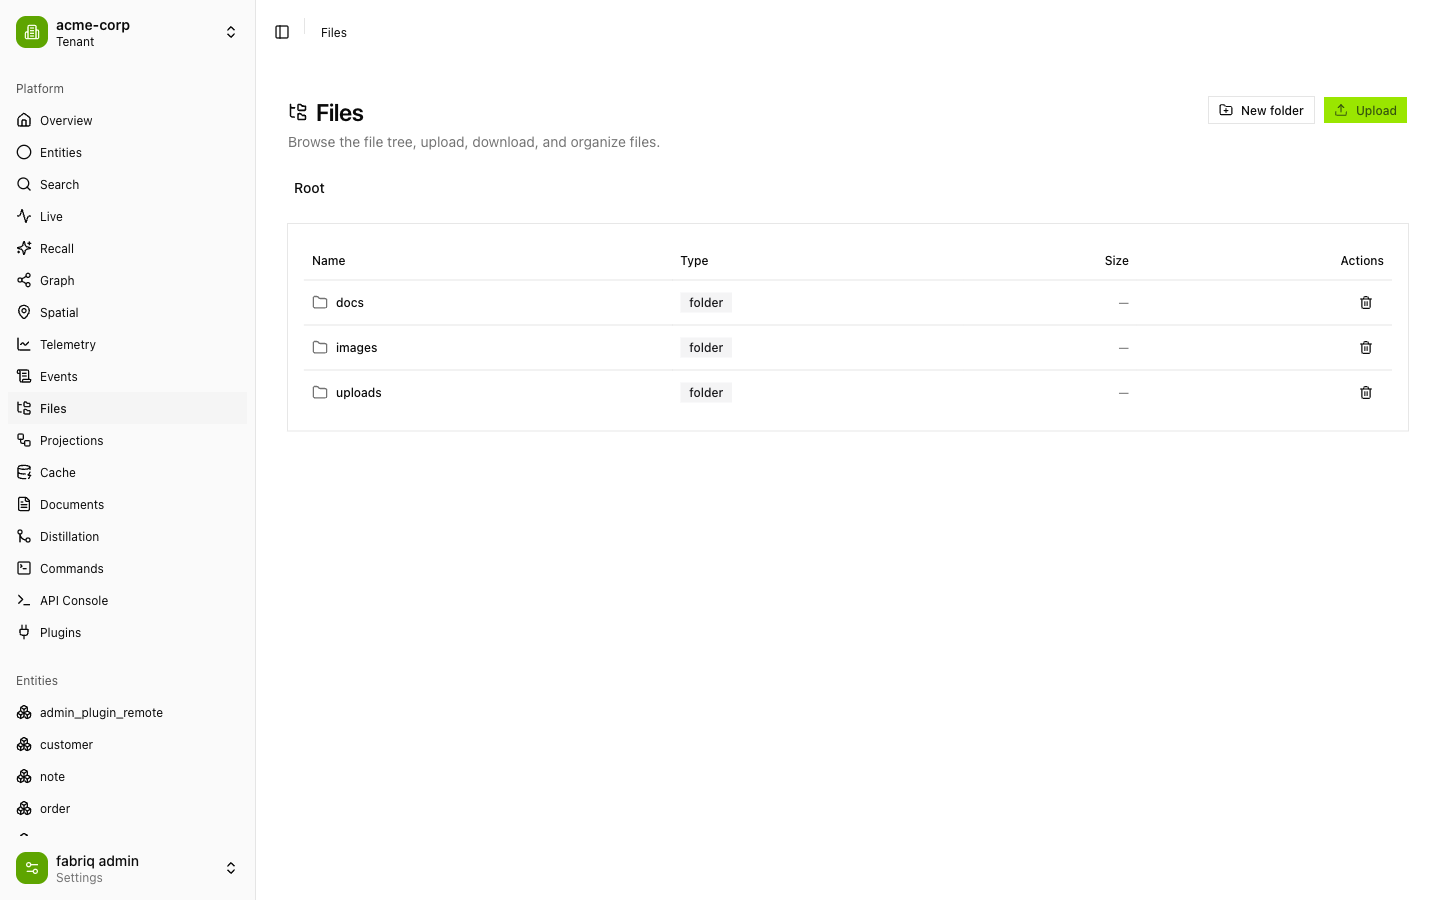Screen dimensions: 1440x900
Task: Click the Actions column header
Action: (x=1362, y=260)
